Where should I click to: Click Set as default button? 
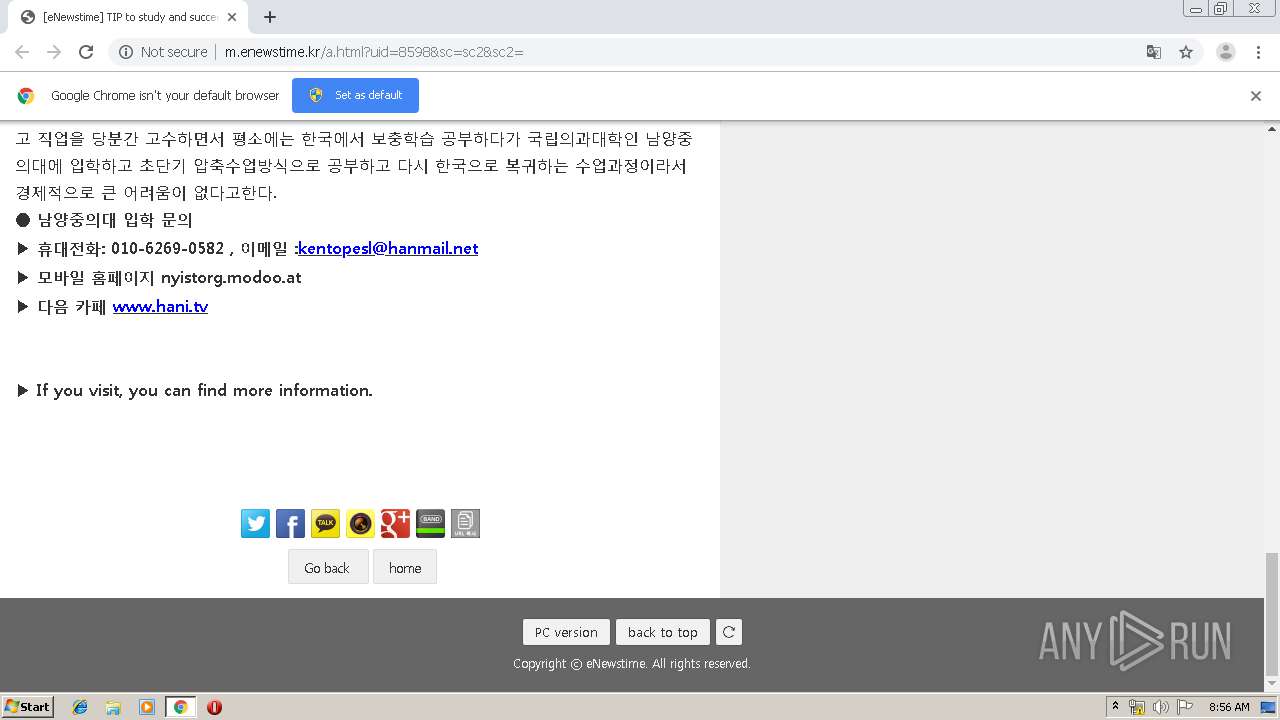point(355,95)
